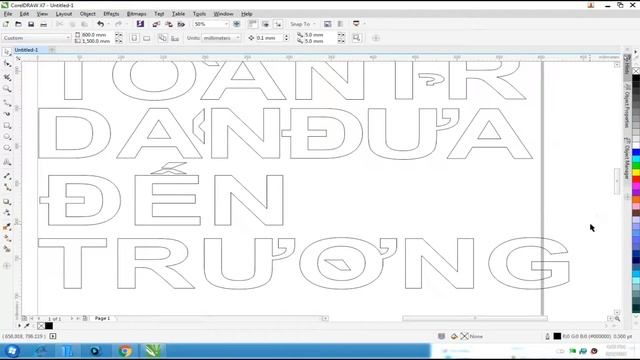Select the Rectangle tool
Viewport: 640px width, 360px height.
7,126
